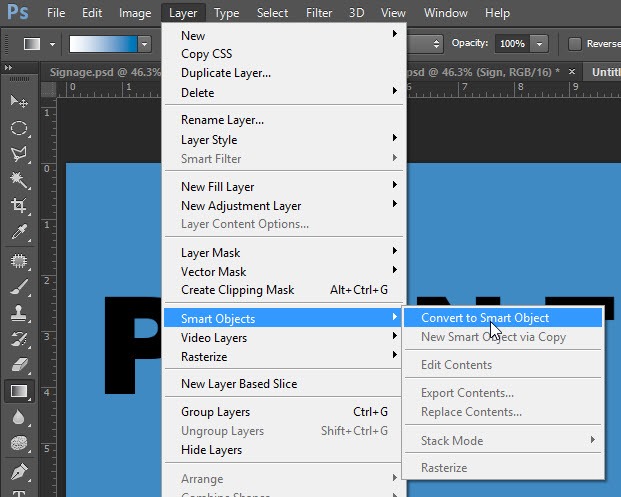
Task: Select the Blur tool
Action: pos(19,417)
